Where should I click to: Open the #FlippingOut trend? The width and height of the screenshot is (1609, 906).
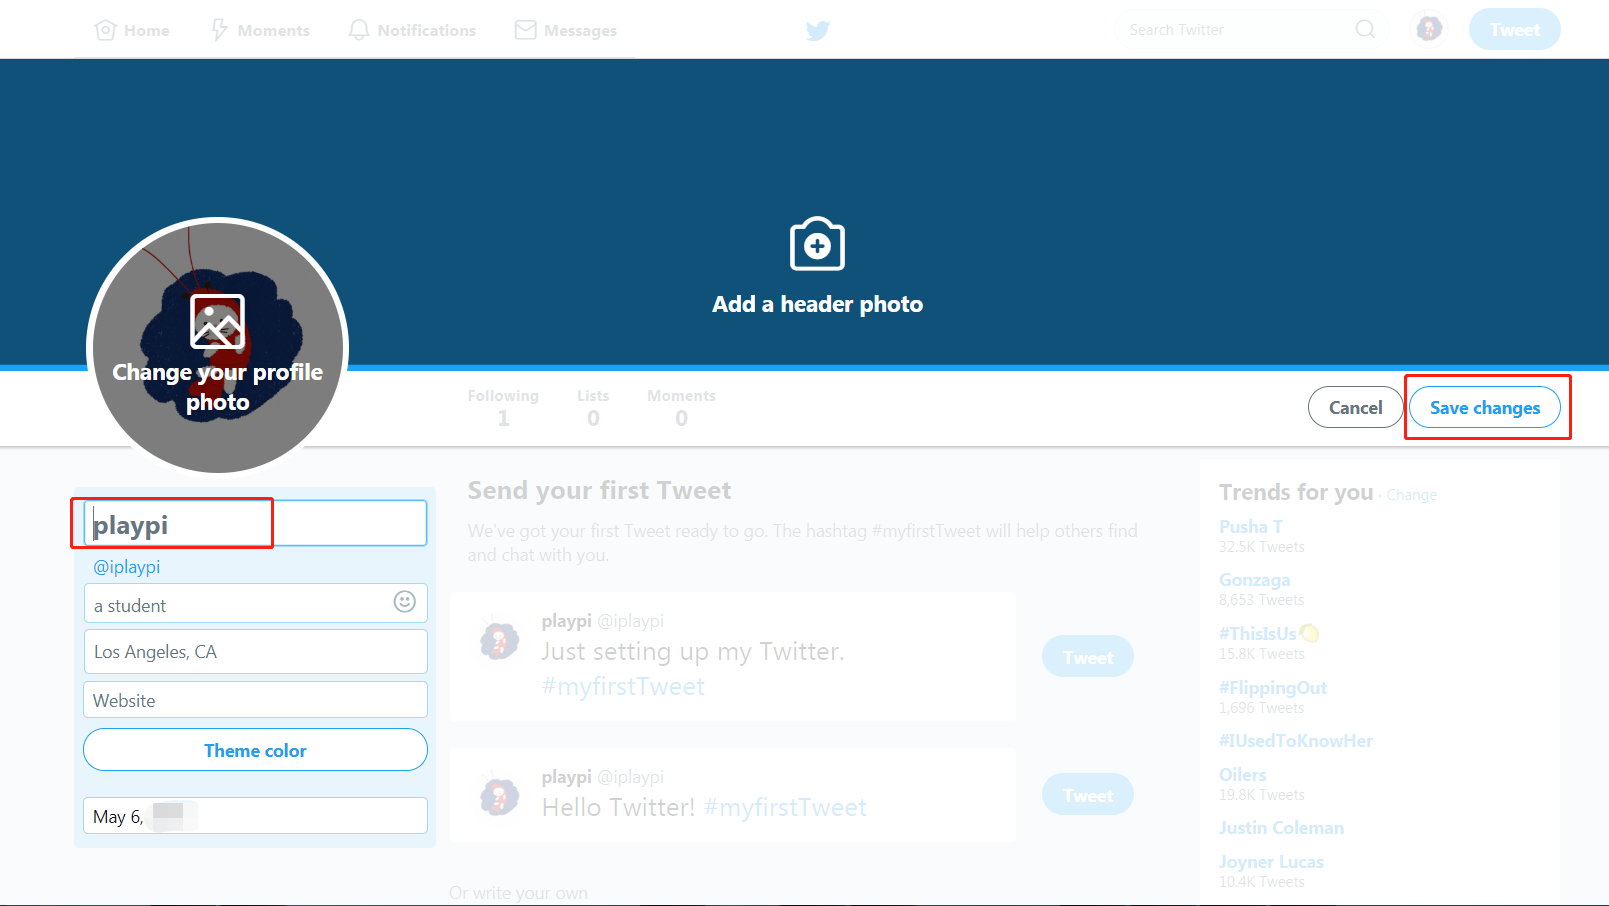(1272, 687)
